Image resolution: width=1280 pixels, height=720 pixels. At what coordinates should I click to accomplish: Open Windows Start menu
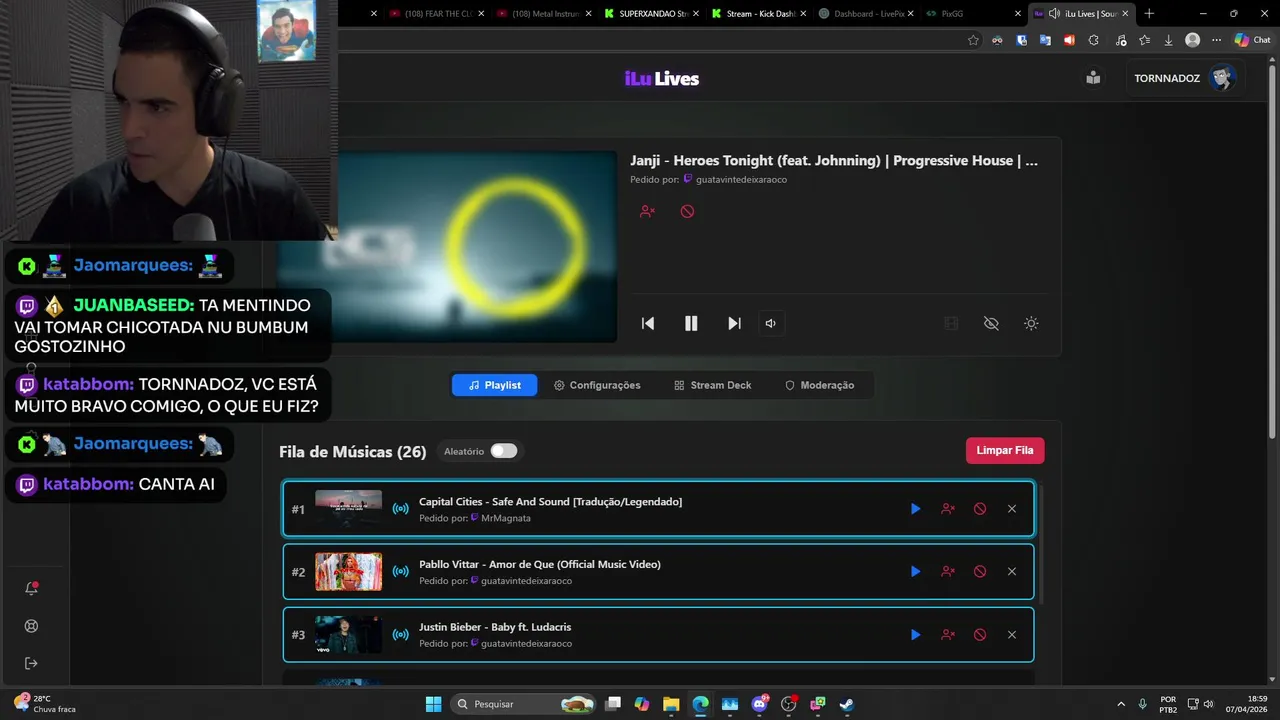[x=433, y=704]
